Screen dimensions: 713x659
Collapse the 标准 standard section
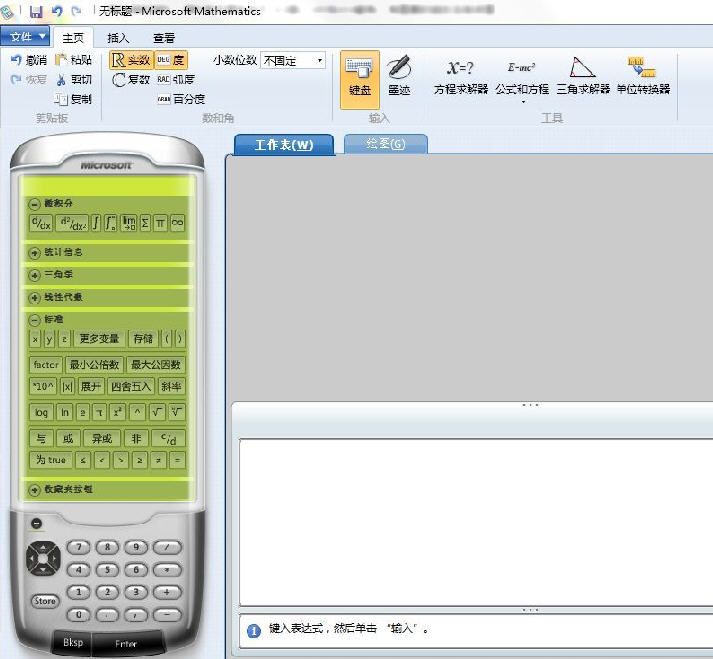pyautogui.click(x=35, y=320)
